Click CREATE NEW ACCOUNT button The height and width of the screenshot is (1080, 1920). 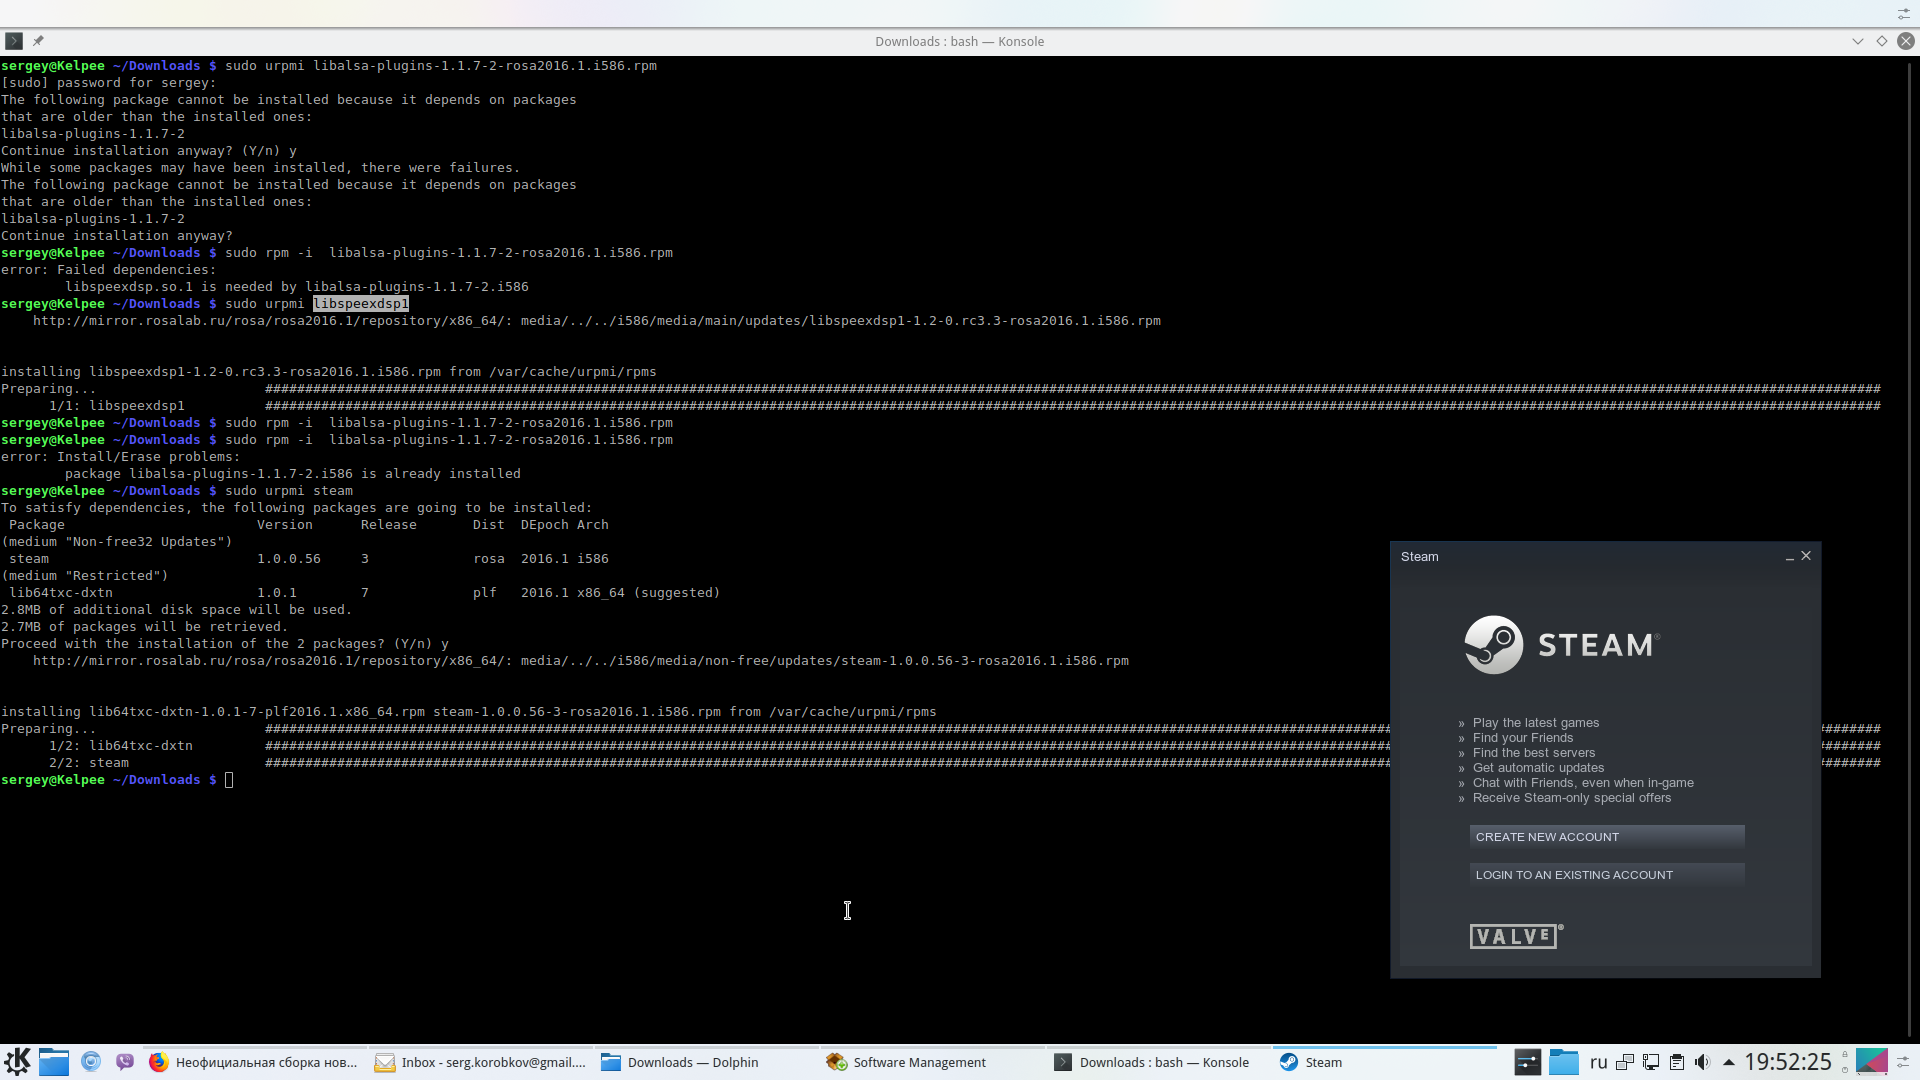[x=1606, y=837]
